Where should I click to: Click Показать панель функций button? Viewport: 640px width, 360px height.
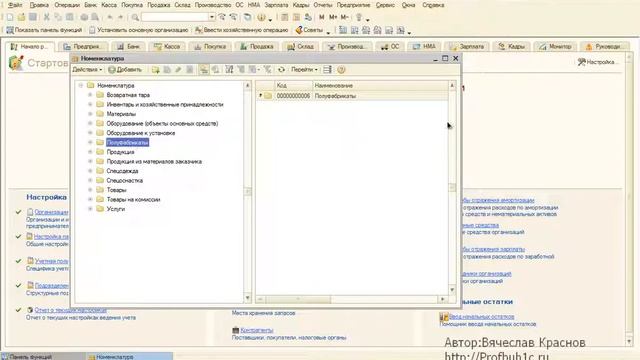coord(44,30)
